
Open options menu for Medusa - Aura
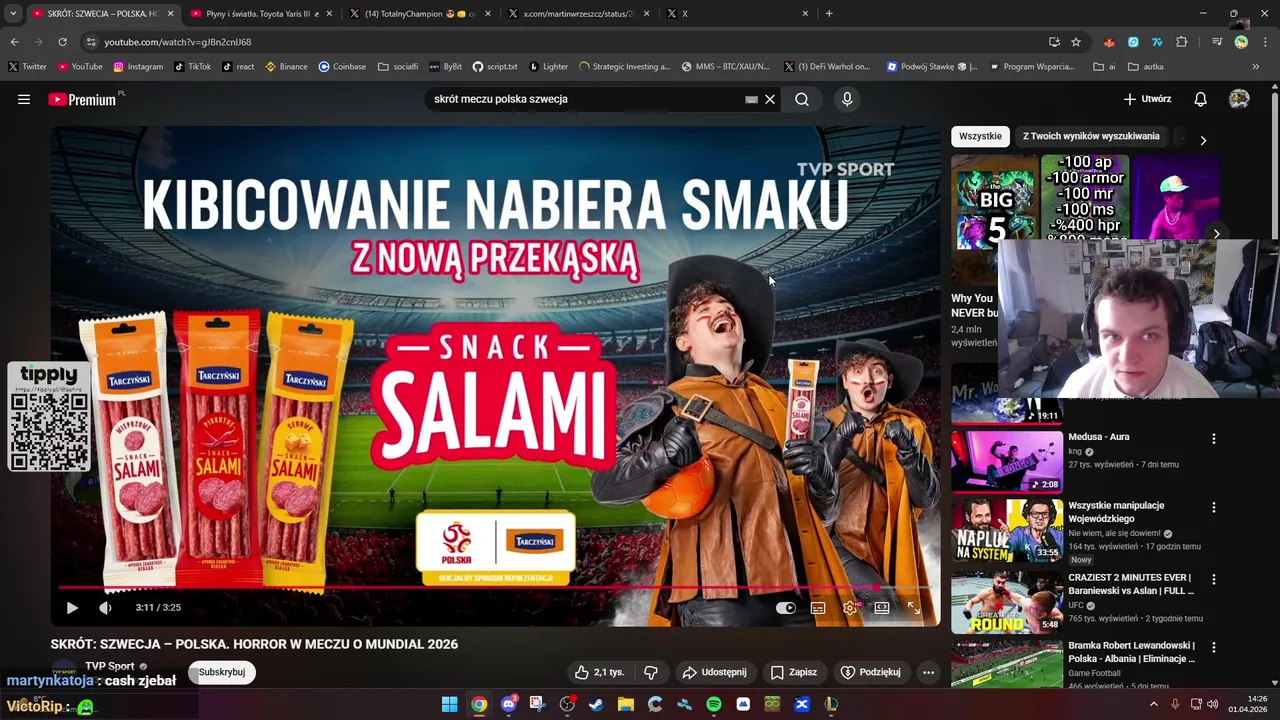coord(1214,438)
